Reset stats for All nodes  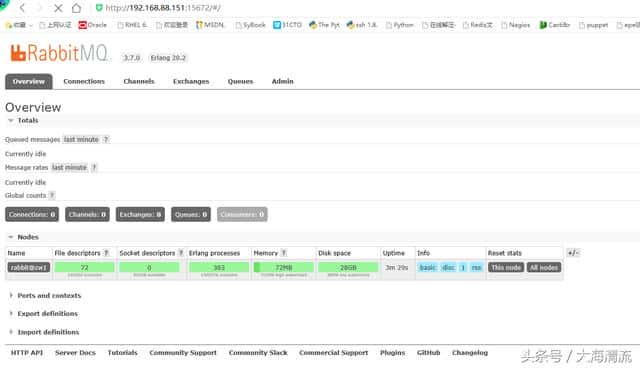click(x=544, y=268)
